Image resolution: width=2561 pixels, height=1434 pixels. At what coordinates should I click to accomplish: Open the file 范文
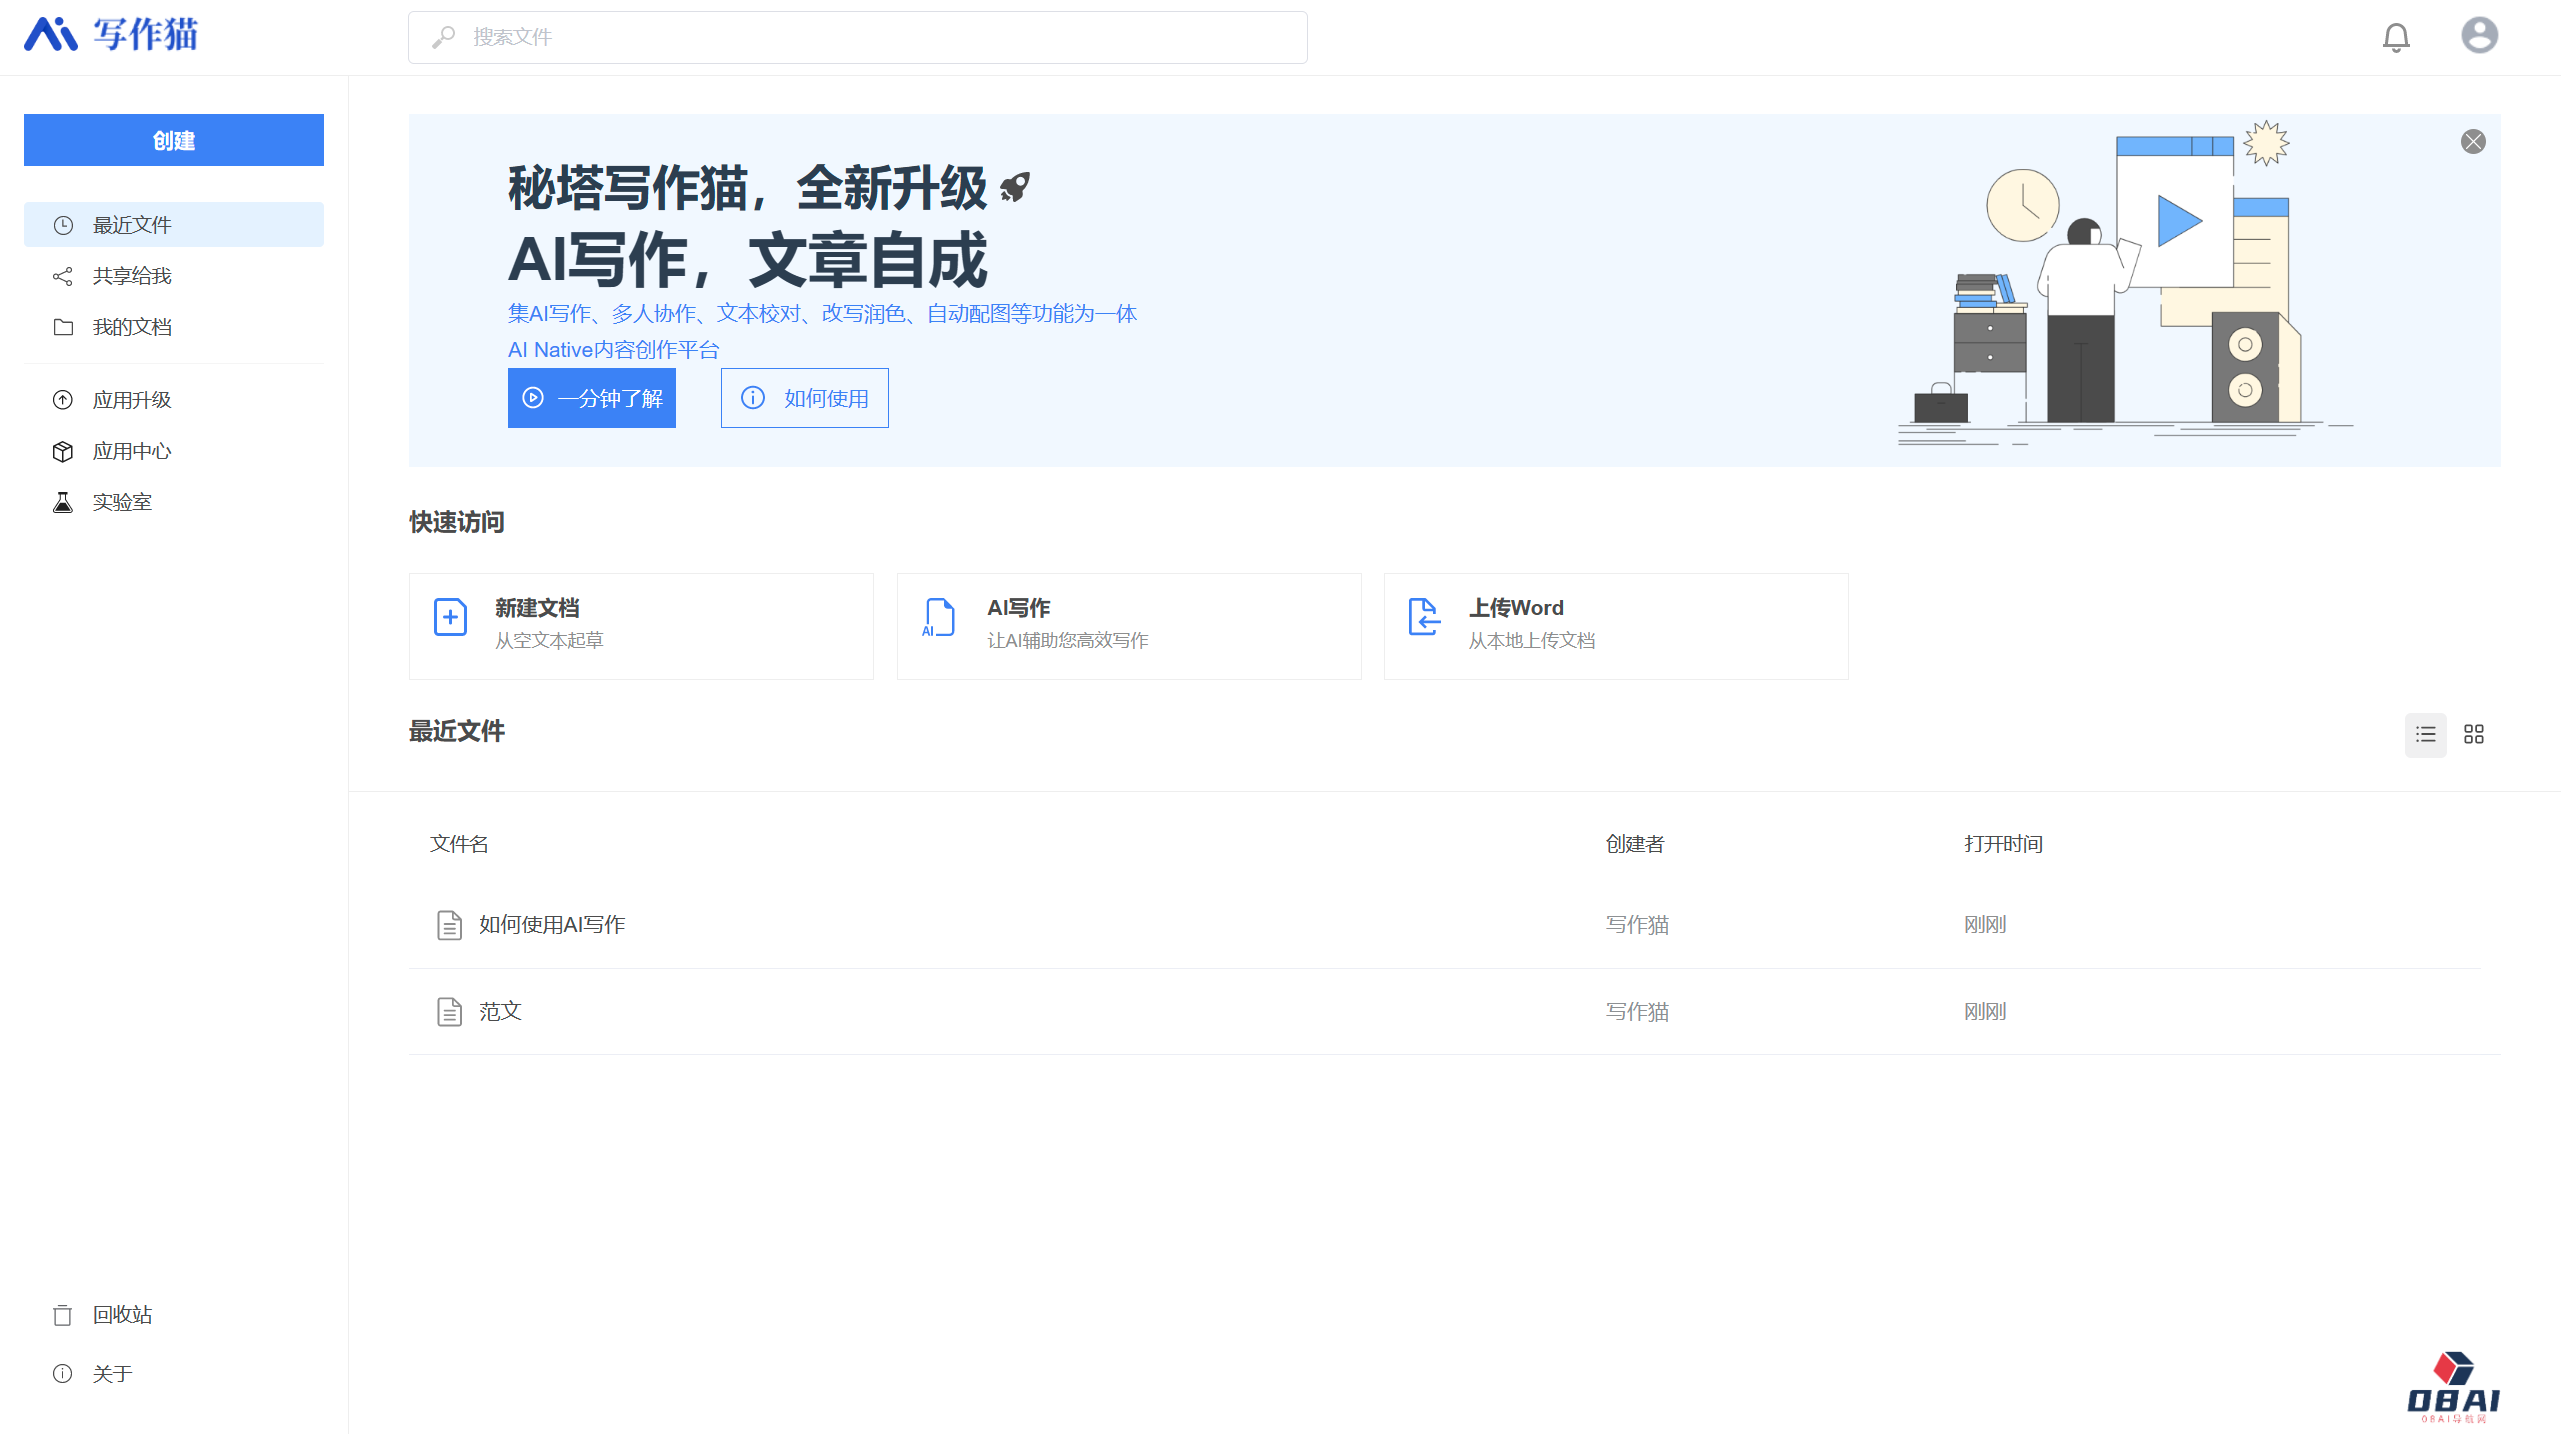(500, 1011)
